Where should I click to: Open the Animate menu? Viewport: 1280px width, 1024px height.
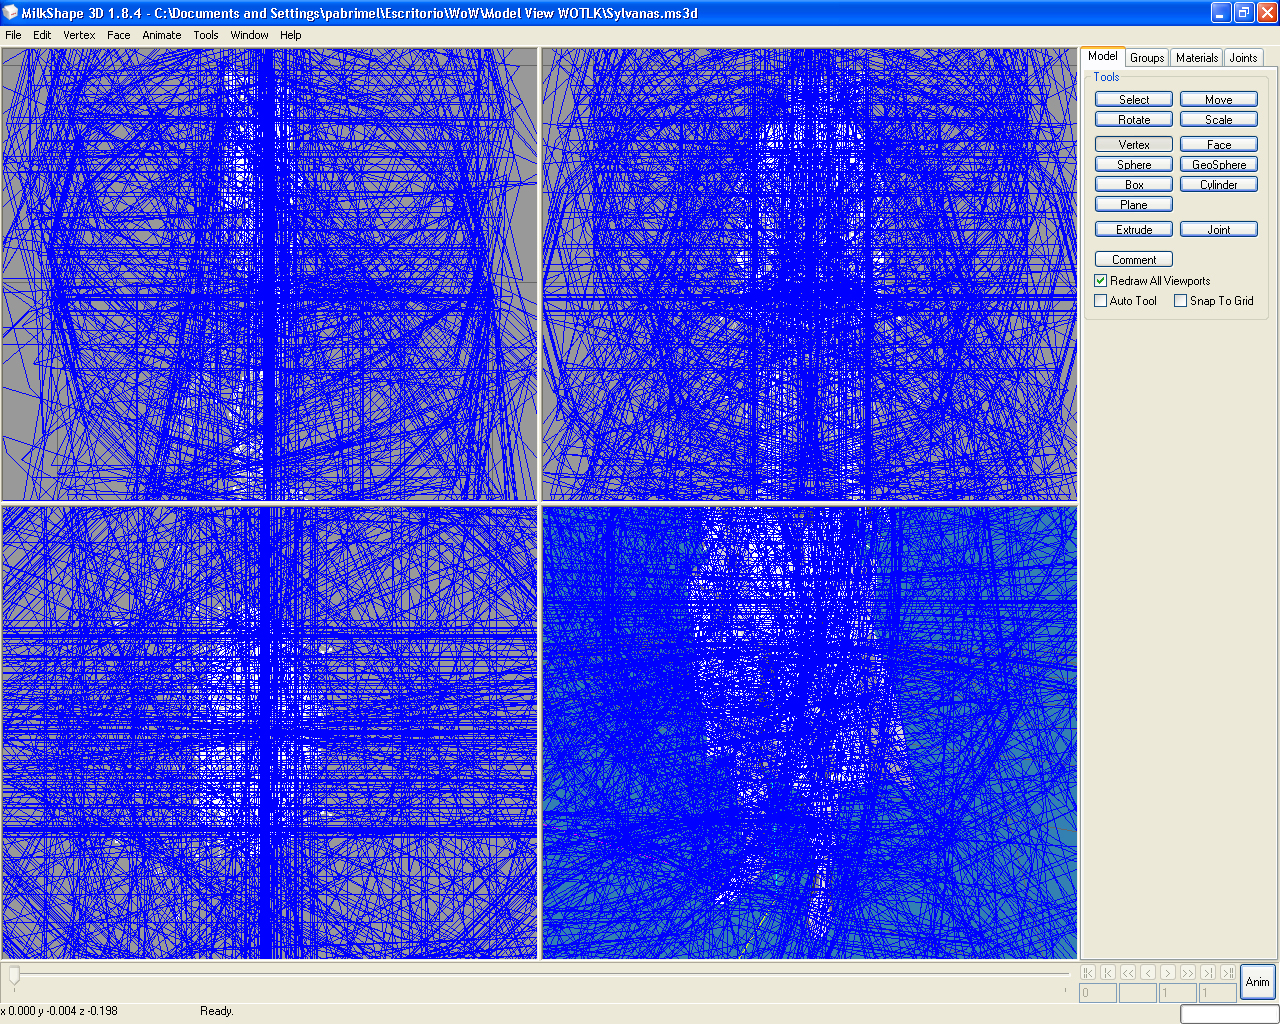[x=162, y=35]
